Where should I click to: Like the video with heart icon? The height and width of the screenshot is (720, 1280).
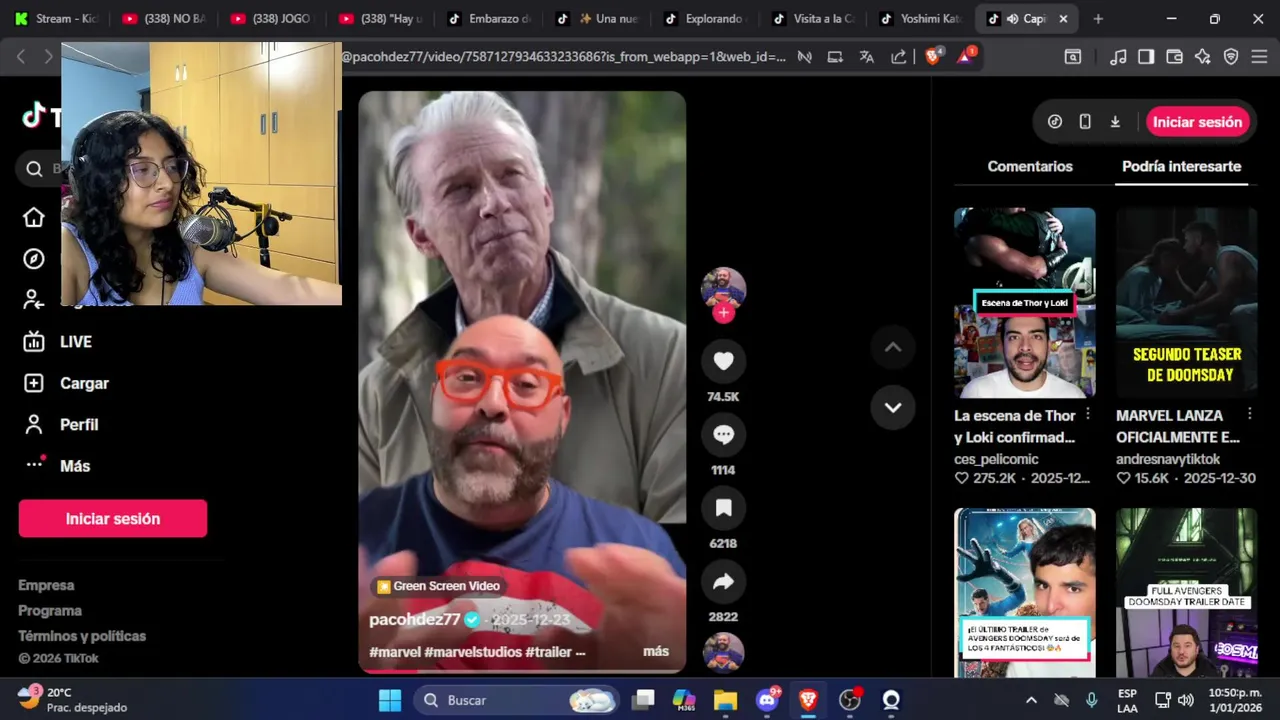tap(723, 361)
